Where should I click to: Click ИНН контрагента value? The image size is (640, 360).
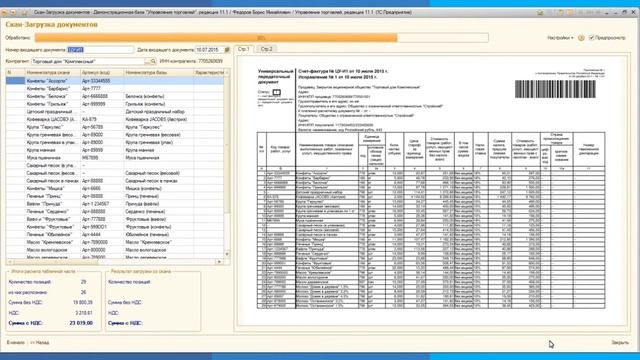[210, 61]
